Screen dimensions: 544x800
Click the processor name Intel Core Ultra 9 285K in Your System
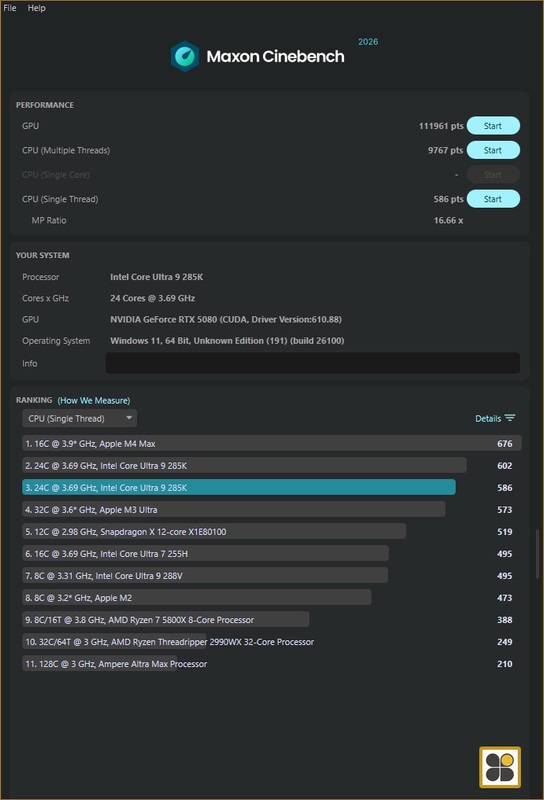157,277
